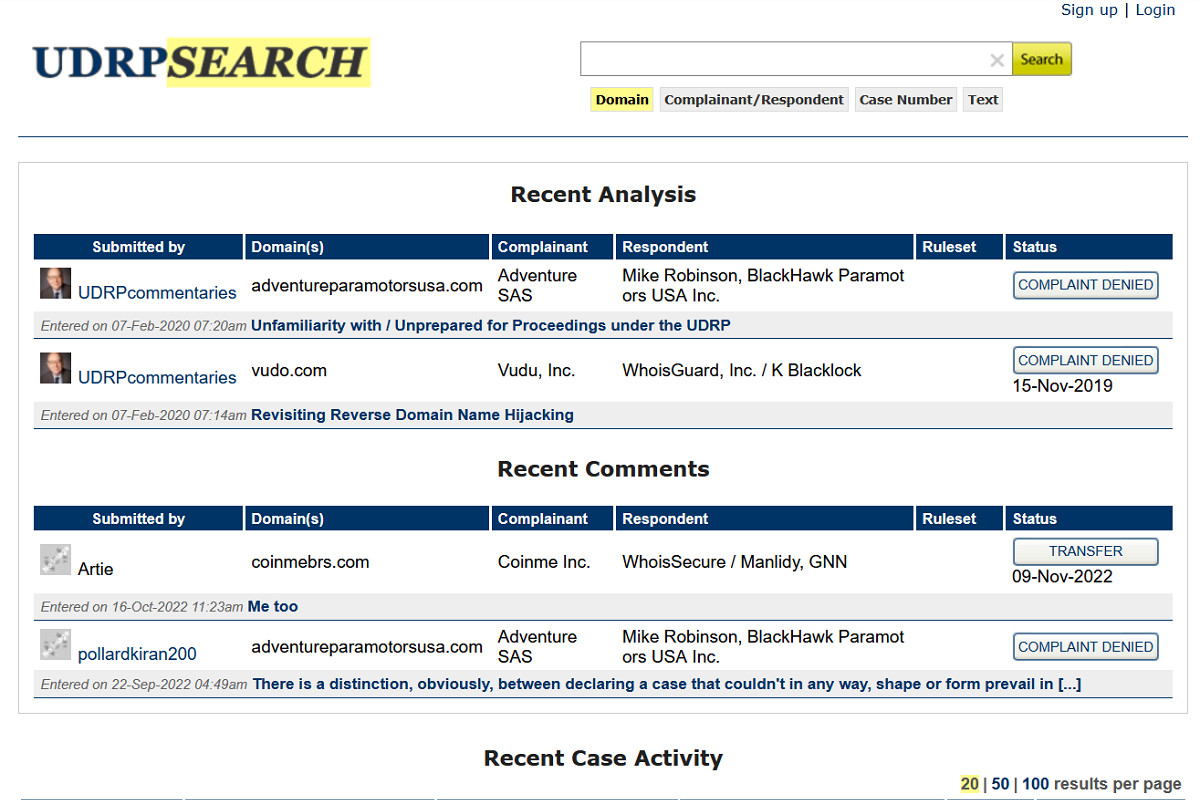The image size is (1200, 800).
Task: Select coinmebrs.com domain cell
Action: click(310, 562)
